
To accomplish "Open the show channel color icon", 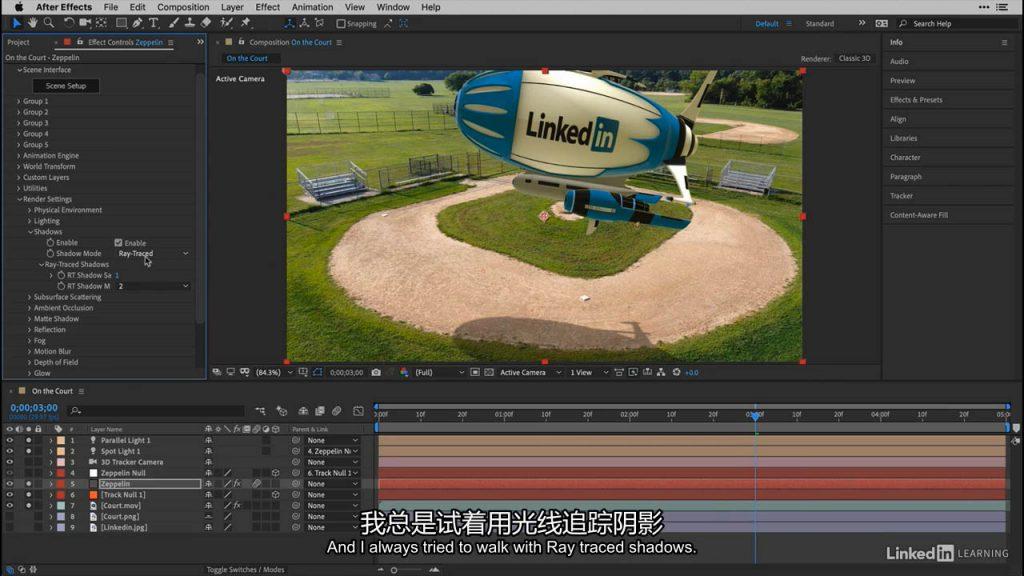I will point(404,372).
